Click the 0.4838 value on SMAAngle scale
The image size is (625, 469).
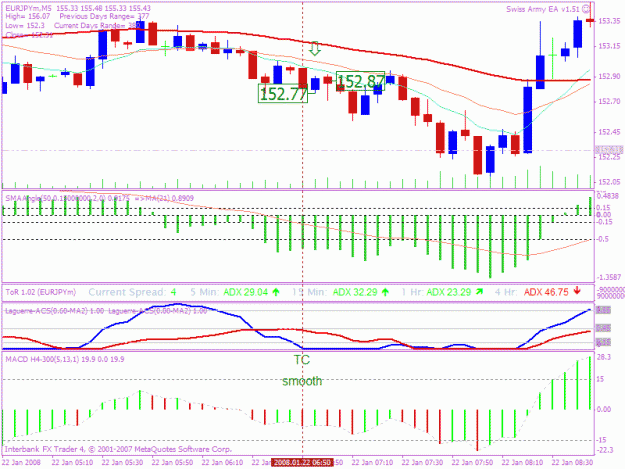coord(609,196)
